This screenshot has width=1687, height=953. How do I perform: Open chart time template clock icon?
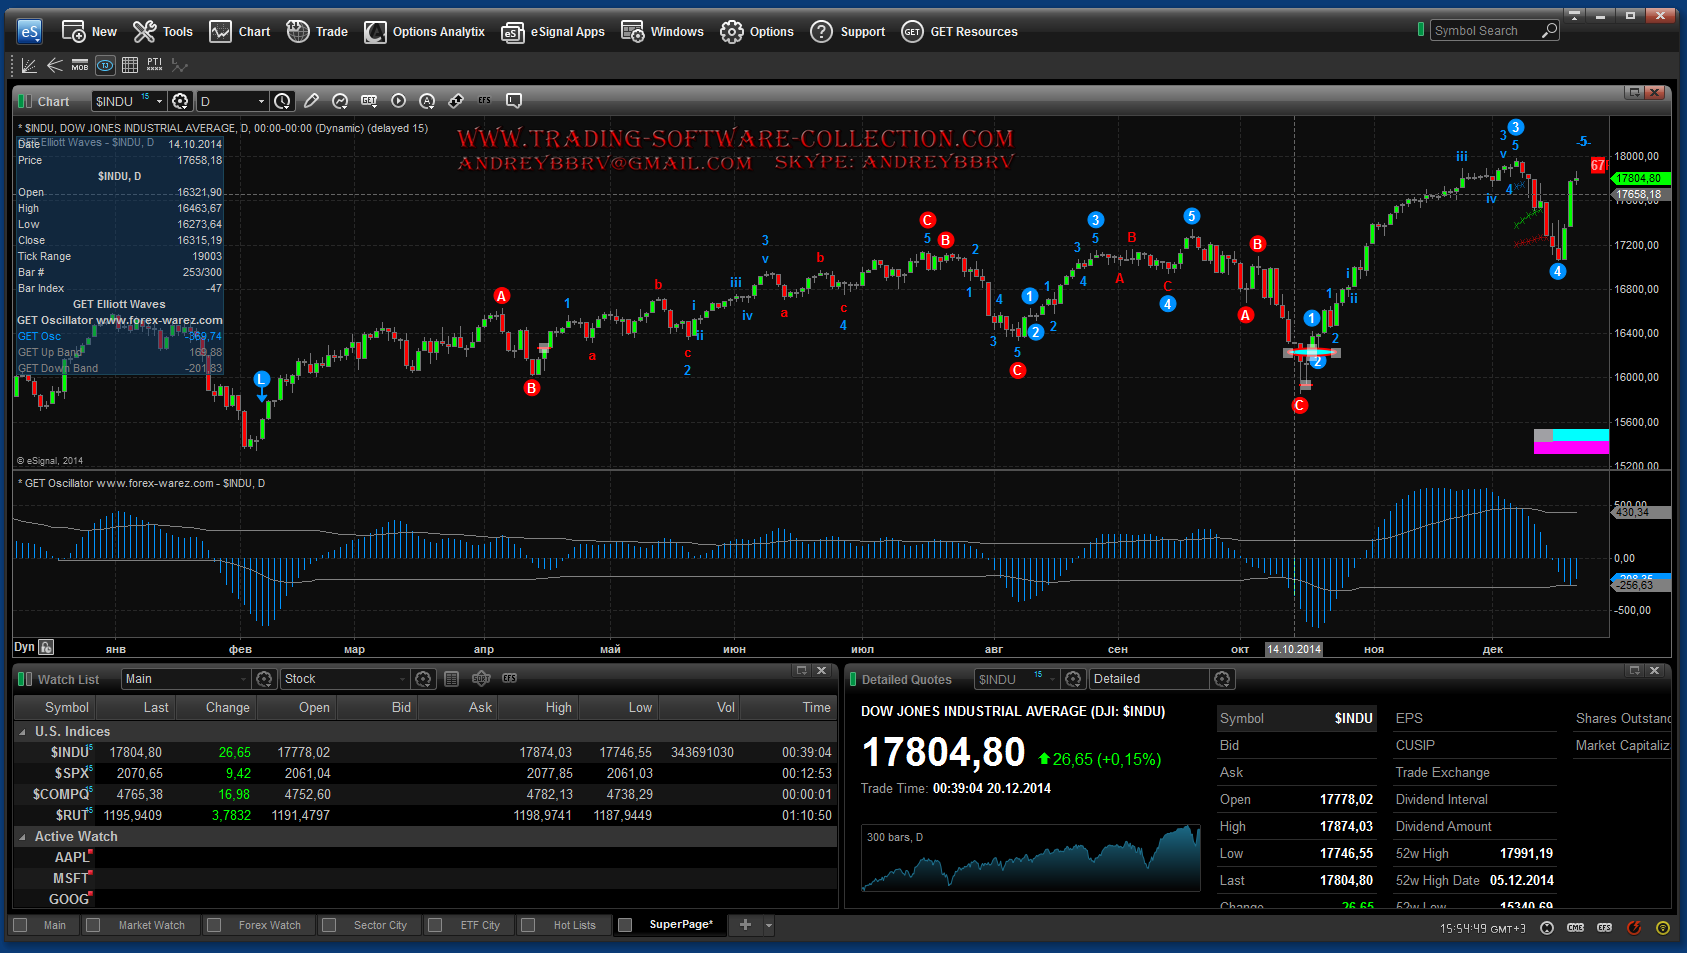point(283,101)
